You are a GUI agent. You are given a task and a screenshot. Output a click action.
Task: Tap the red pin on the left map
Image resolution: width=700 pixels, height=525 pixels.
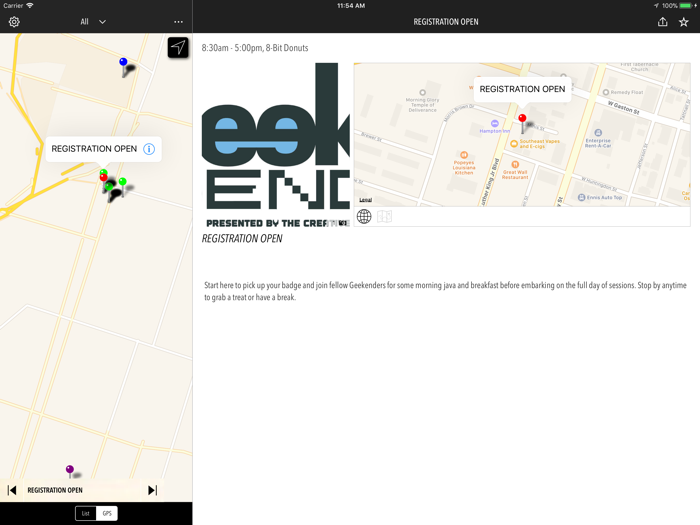click(x=104, y=178)
